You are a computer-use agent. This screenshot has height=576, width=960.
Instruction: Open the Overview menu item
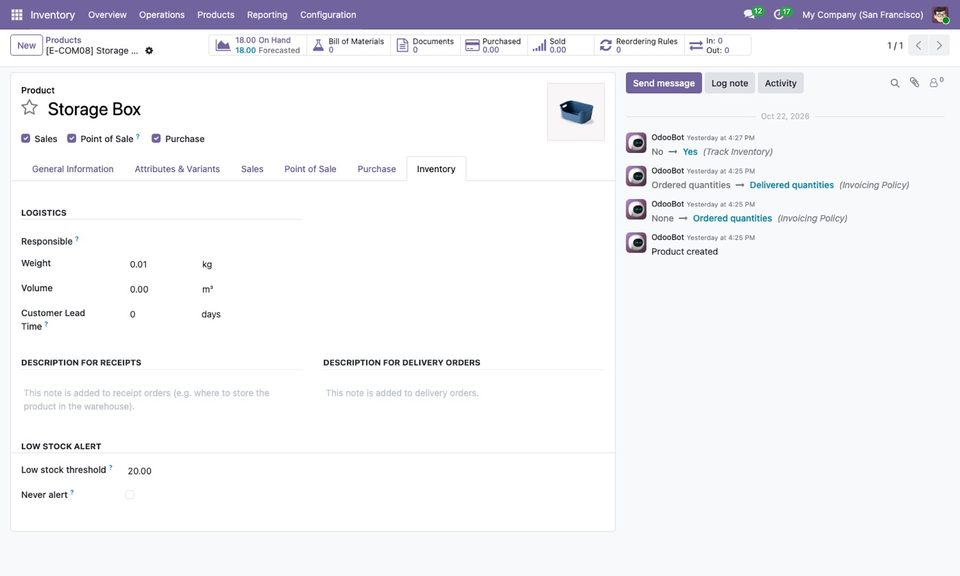(107, 15)
